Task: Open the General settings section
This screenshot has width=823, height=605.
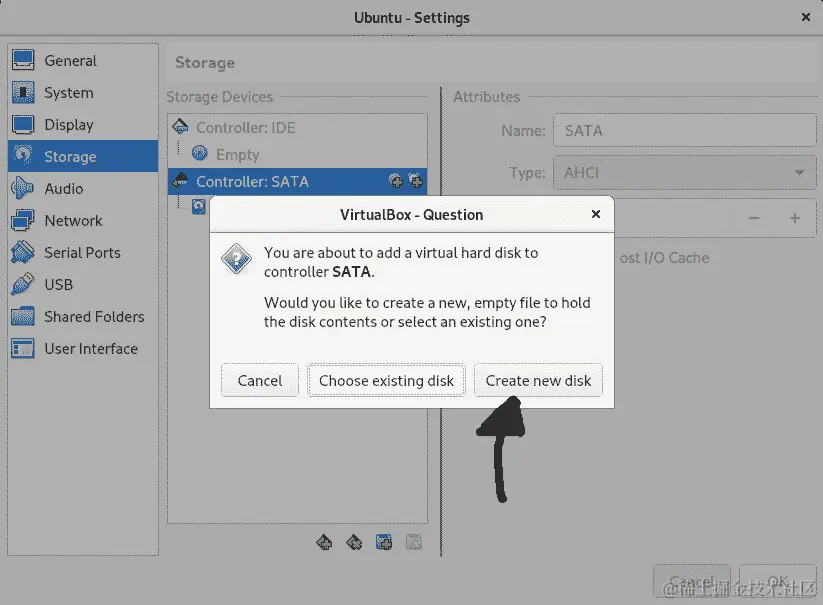Action: click(x=83, y=60)
